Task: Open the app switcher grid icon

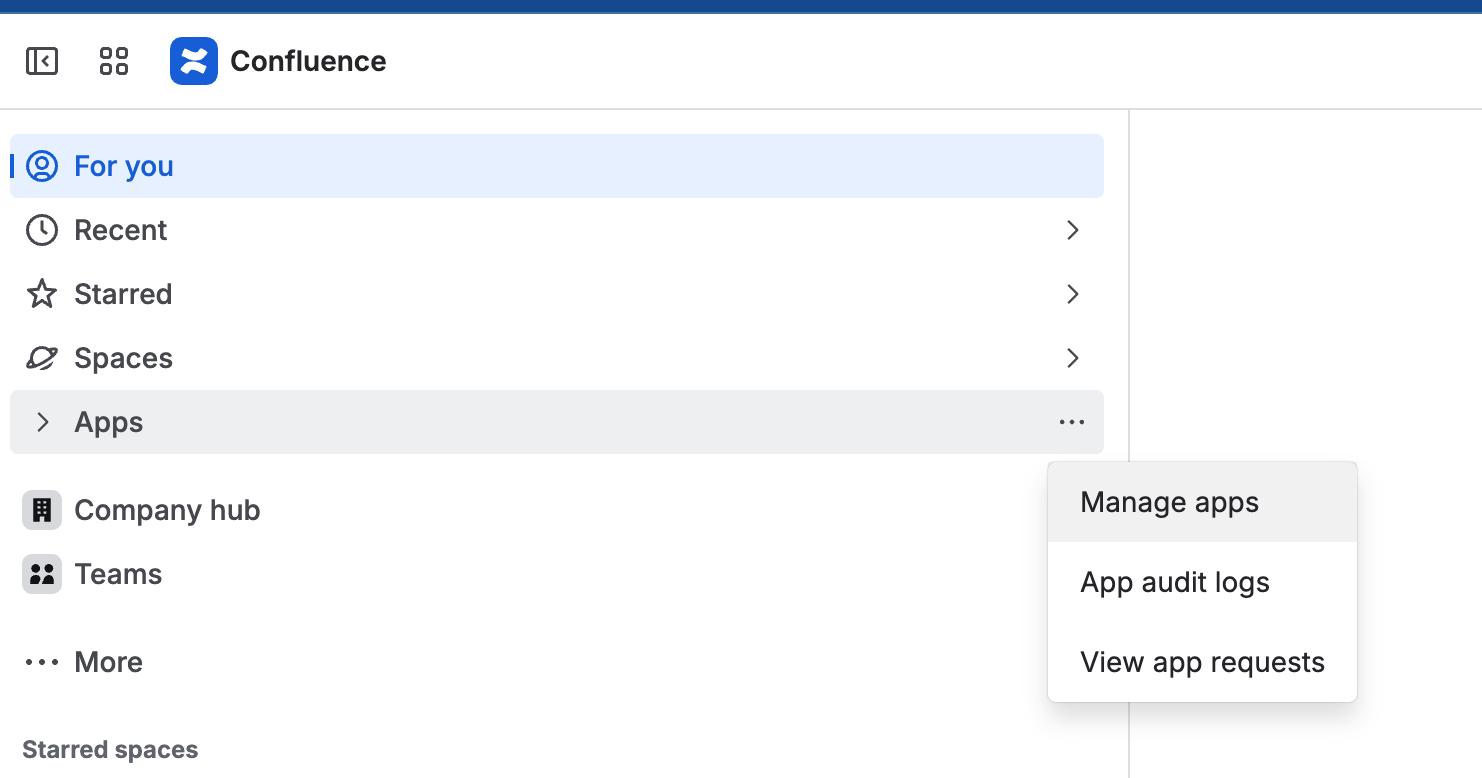Action: (x=114, y=61)
